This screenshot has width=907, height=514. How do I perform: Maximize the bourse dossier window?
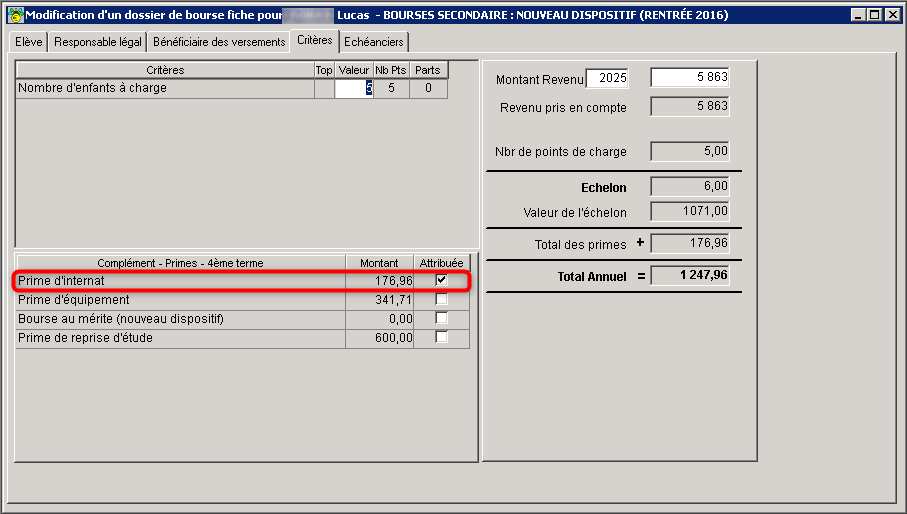point(875,15)
